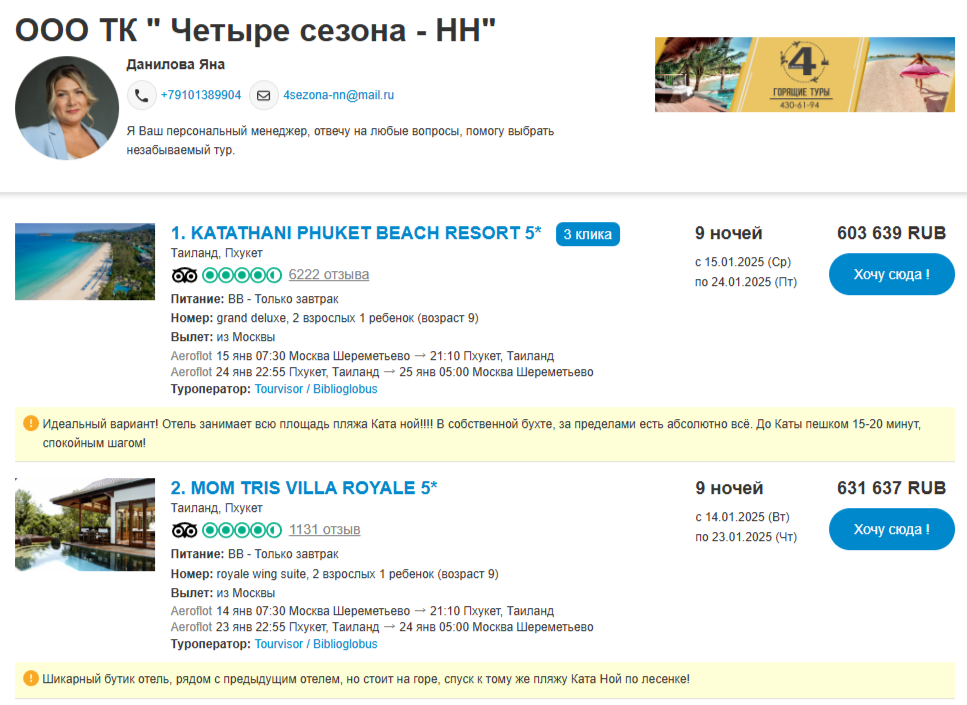Click the manager description Я Ваш персональный менеджер
Image resolution: width=967 pixels, height=705 pixels.
coord(340,141)
